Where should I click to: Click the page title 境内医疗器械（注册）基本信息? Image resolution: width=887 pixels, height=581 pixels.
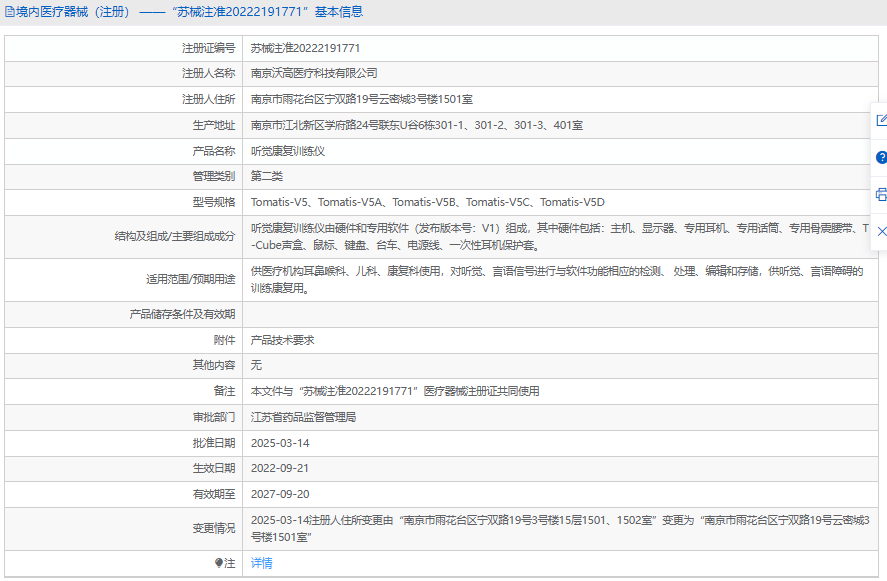(x=190, y=12)
